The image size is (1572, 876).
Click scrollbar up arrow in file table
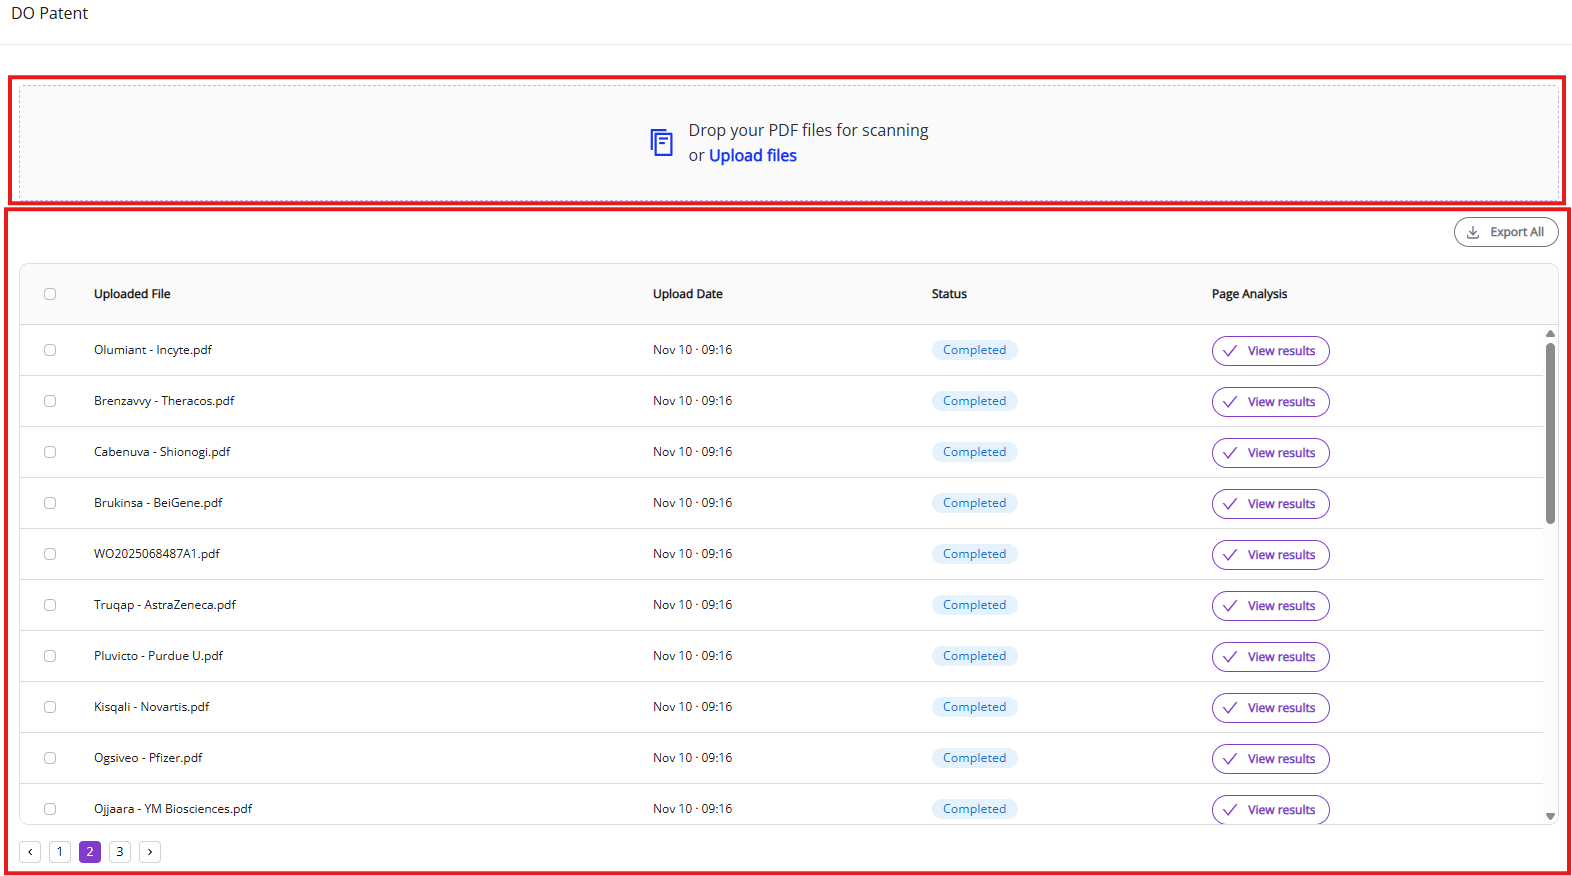1550,334
